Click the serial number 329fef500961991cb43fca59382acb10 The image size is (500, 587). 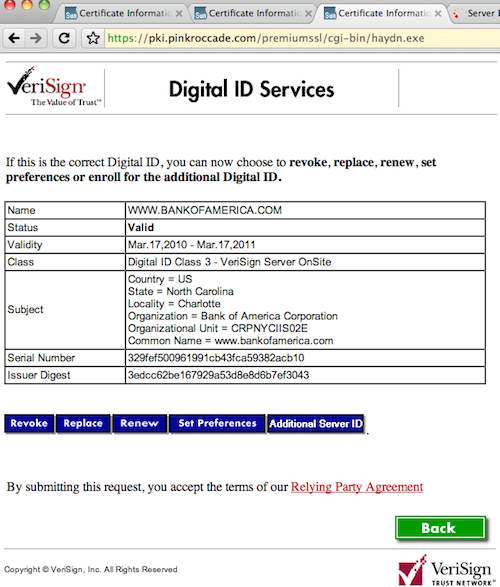coord(216,358)
